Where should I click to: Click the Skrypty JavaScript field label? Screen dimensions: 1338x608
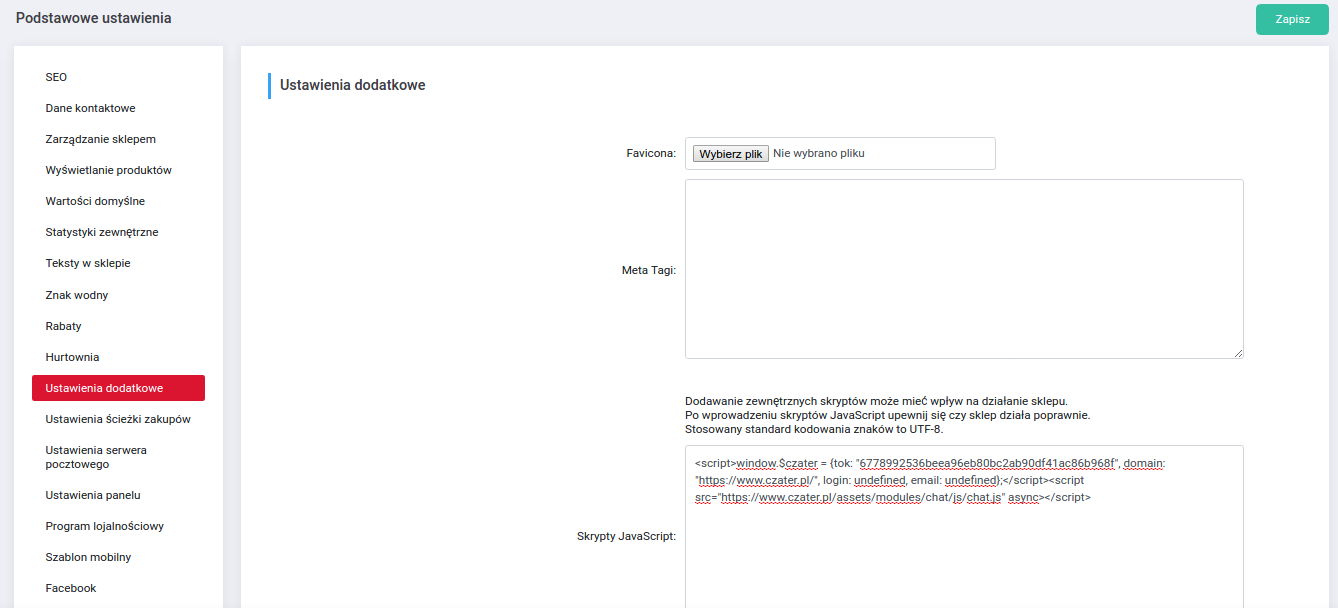click(627, 536)
